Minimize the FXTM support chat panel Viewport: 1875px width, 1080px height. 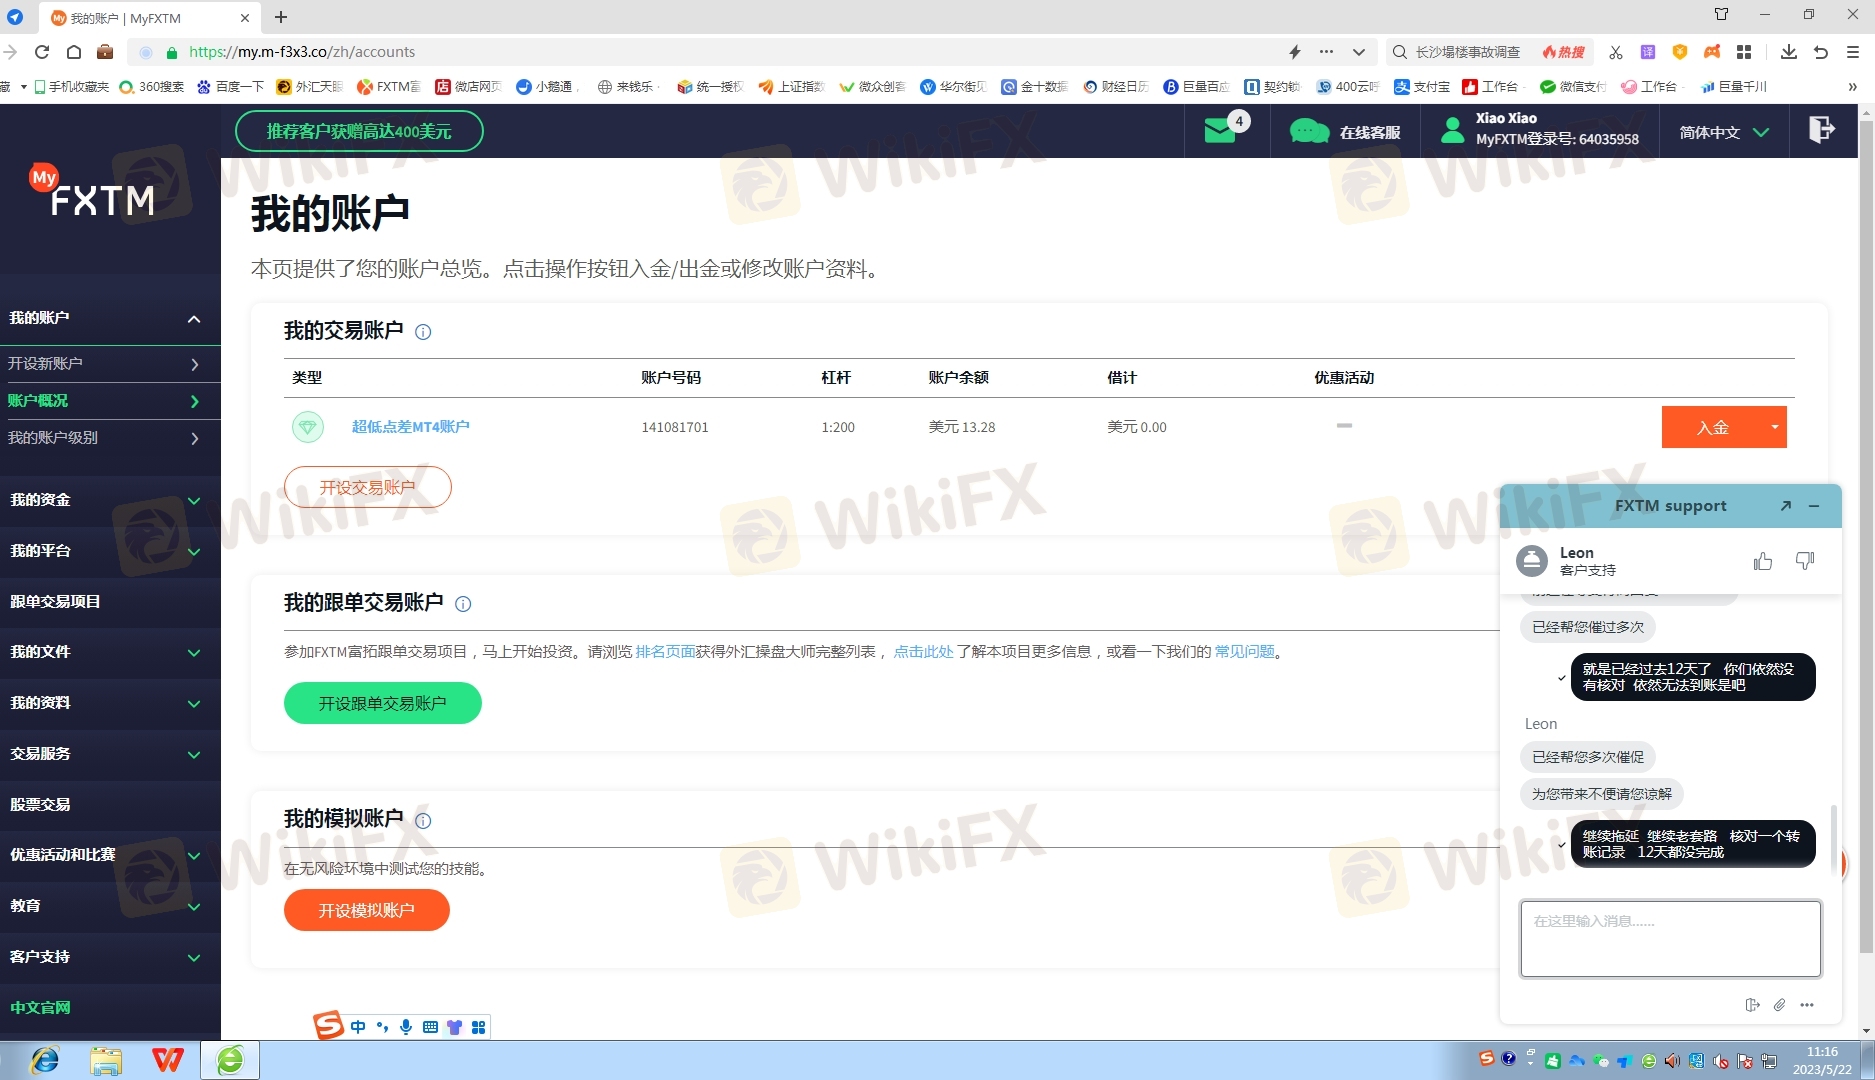[1814, 506]
